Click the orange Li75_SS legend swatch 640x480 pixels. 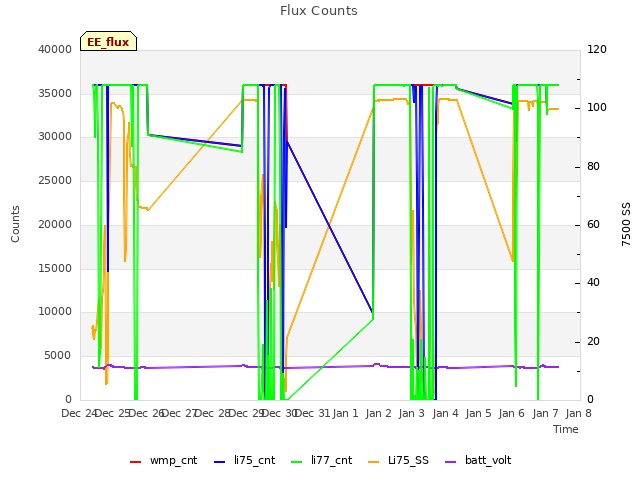(373, 462)
